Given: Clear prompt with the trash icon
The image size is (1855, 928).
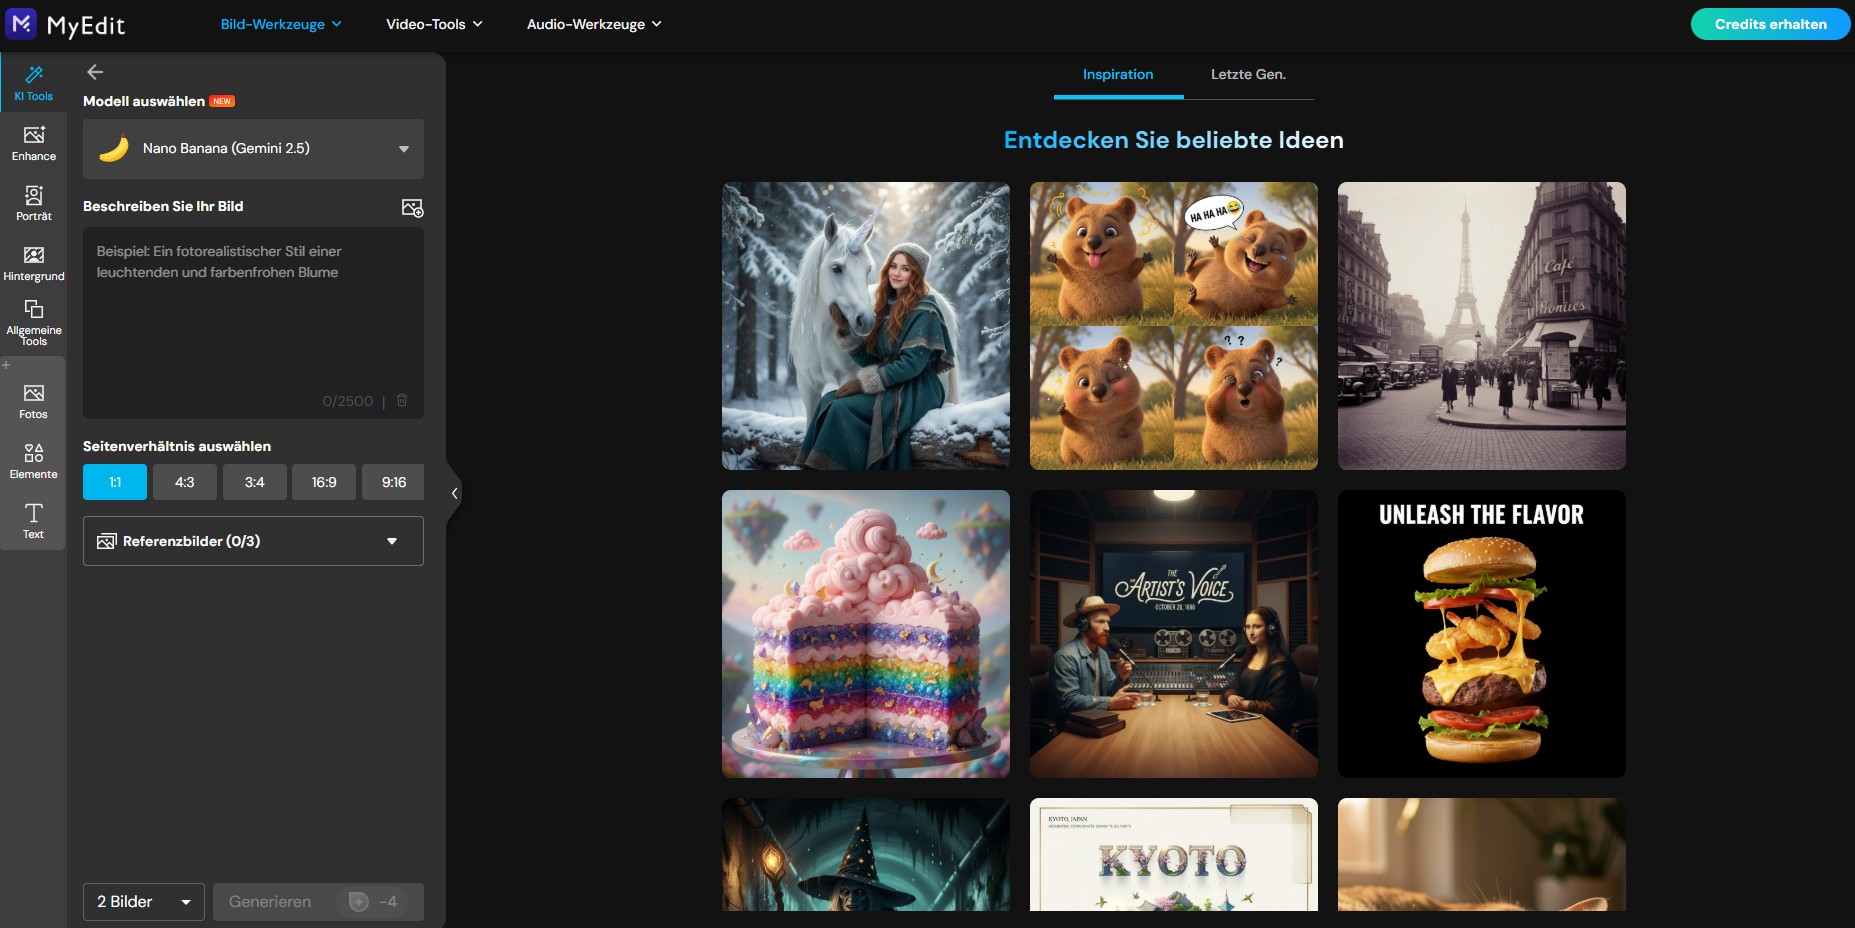Looking at the screenshot, I should click(x=402, y=400).
